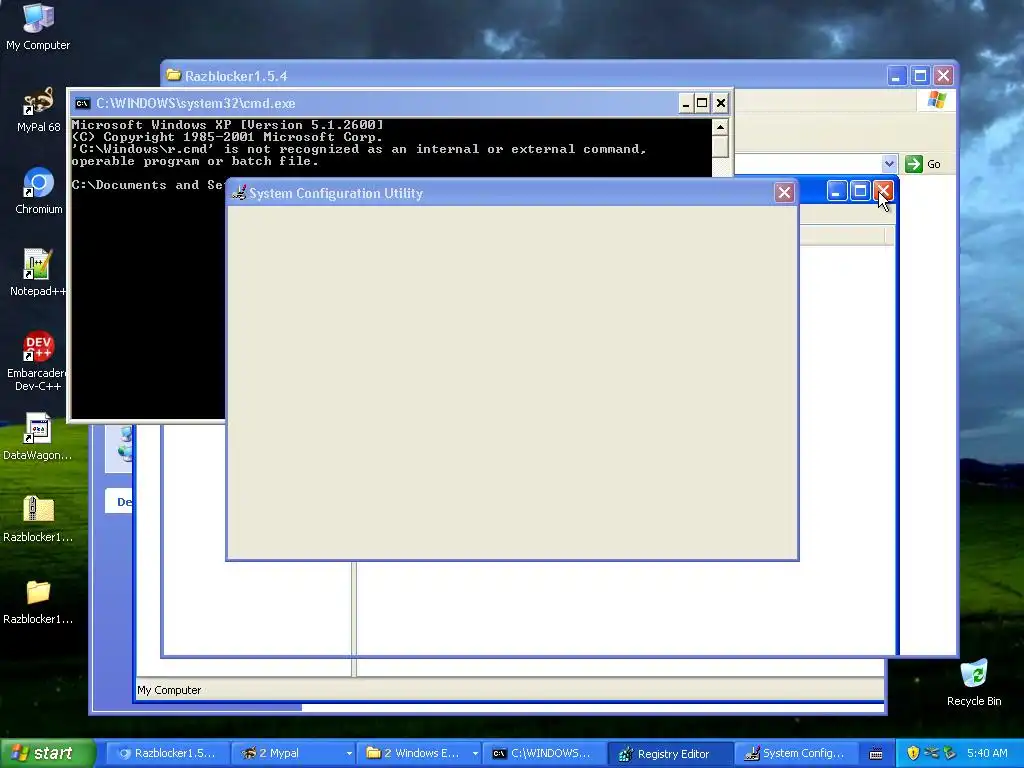Screen dimensions: 1024x768
Task: Switch to Registry Editor in the taskbar
Action: click(671, 753)
